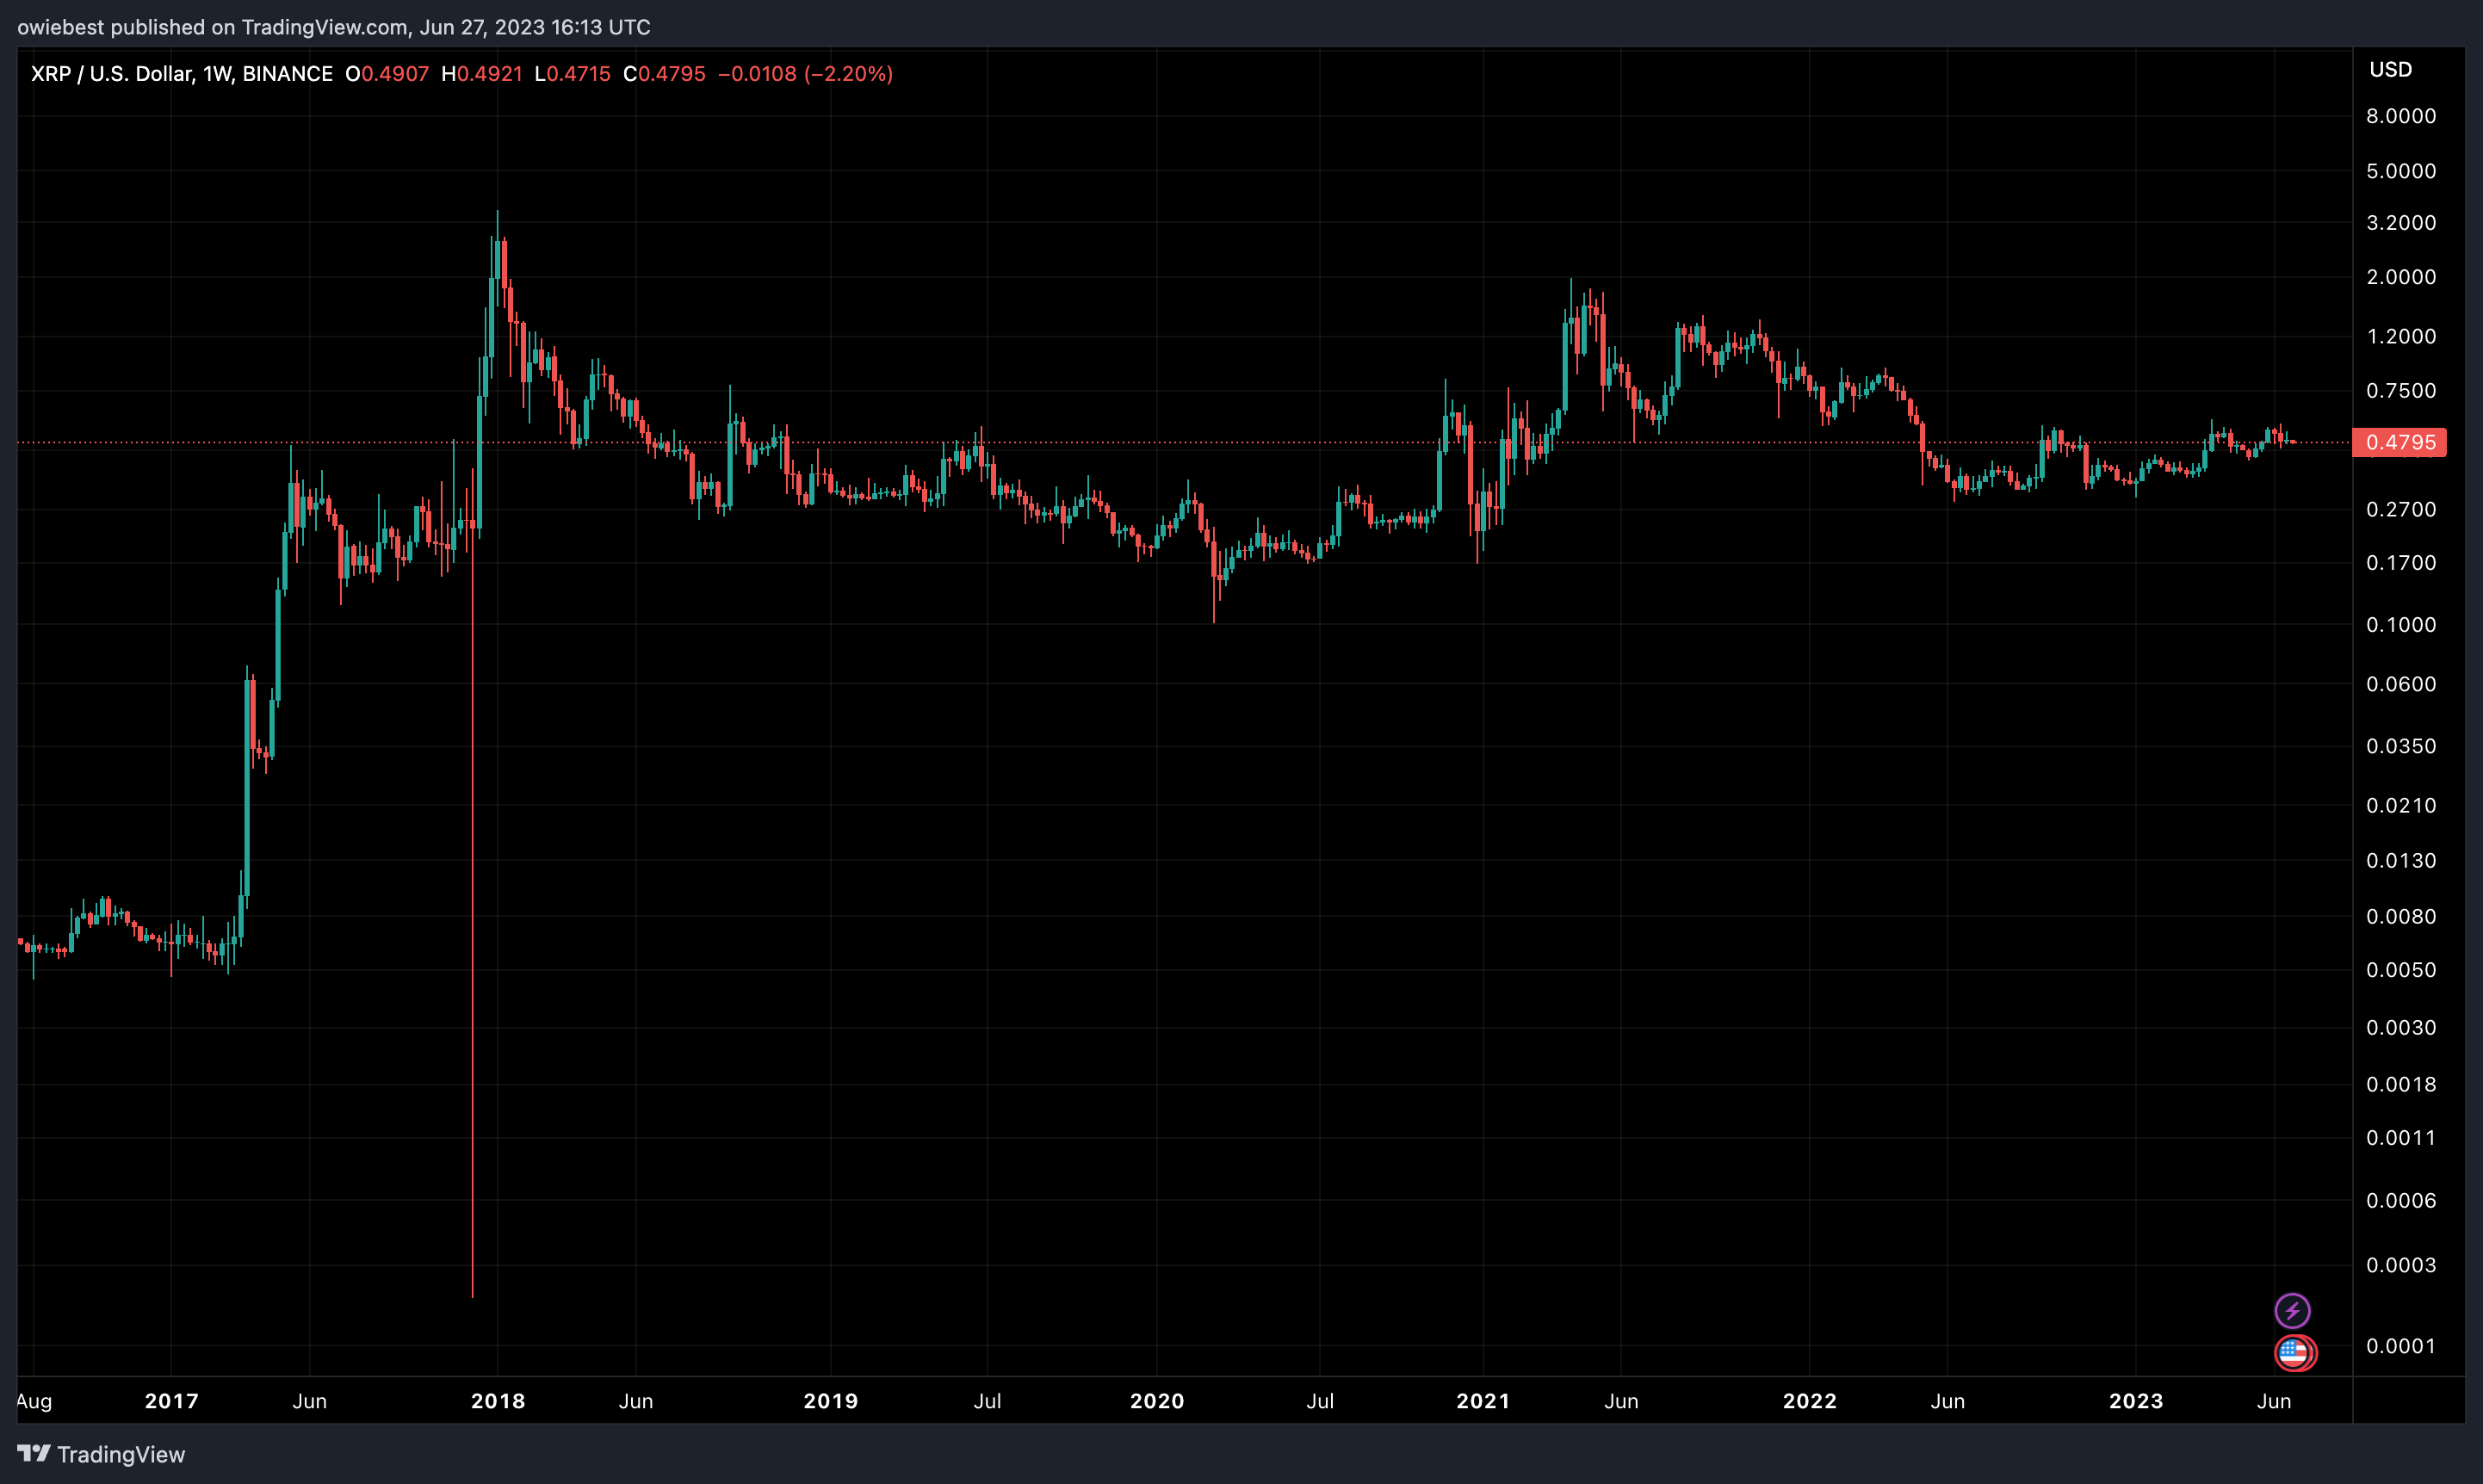
Task: Click the Jul label after 2020
Action: 1320,1401
